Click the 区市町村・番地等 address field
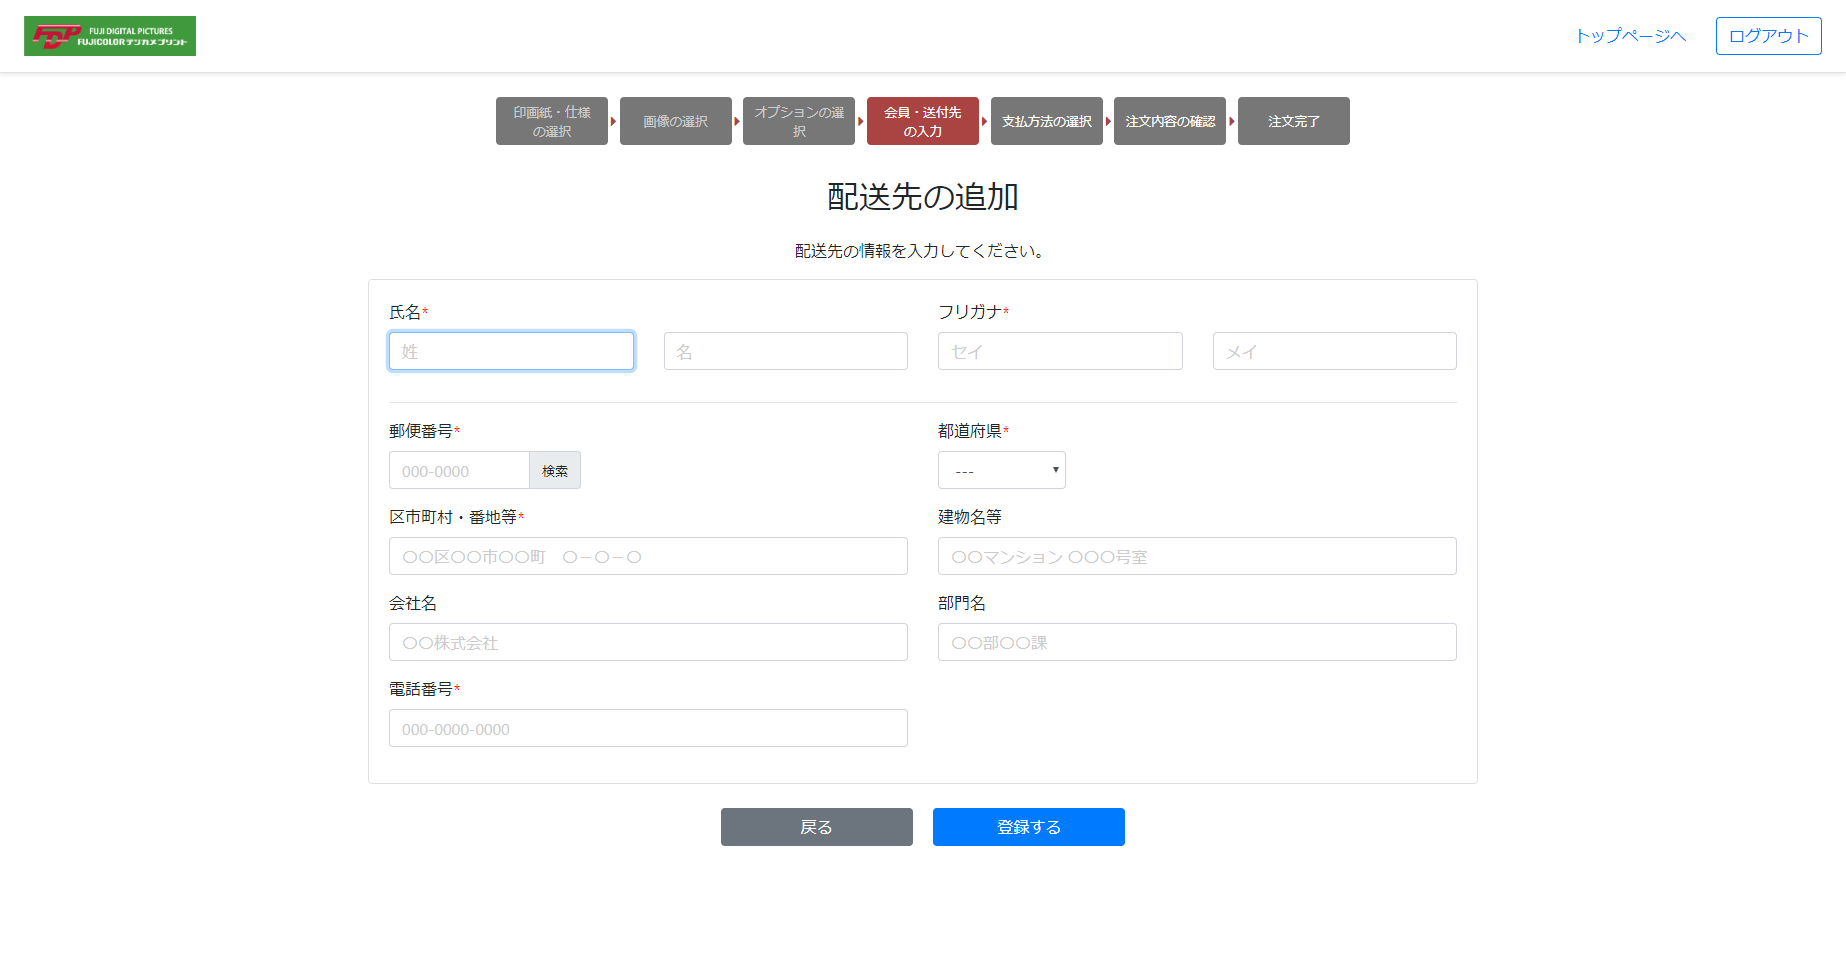1846x977 pixels. point(648,556)
